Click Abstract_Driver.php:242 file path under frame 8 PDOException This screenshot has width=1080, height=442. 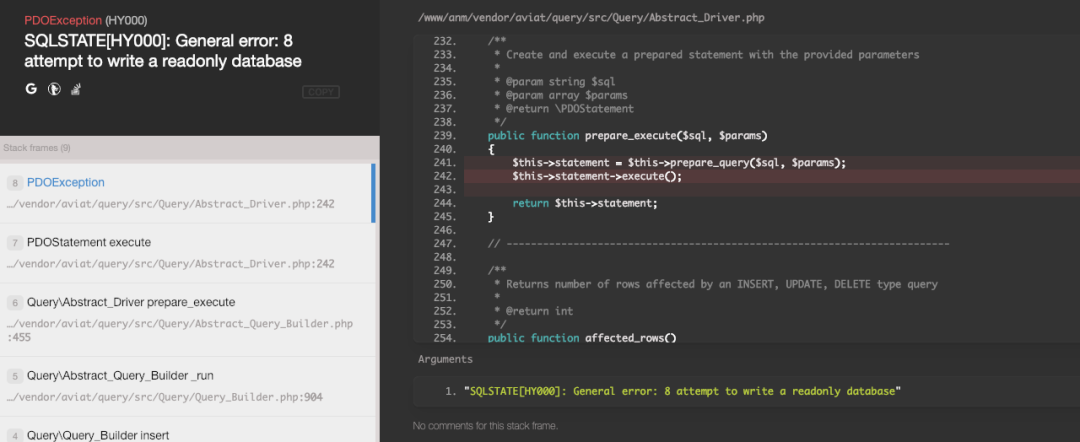point(171,204)
